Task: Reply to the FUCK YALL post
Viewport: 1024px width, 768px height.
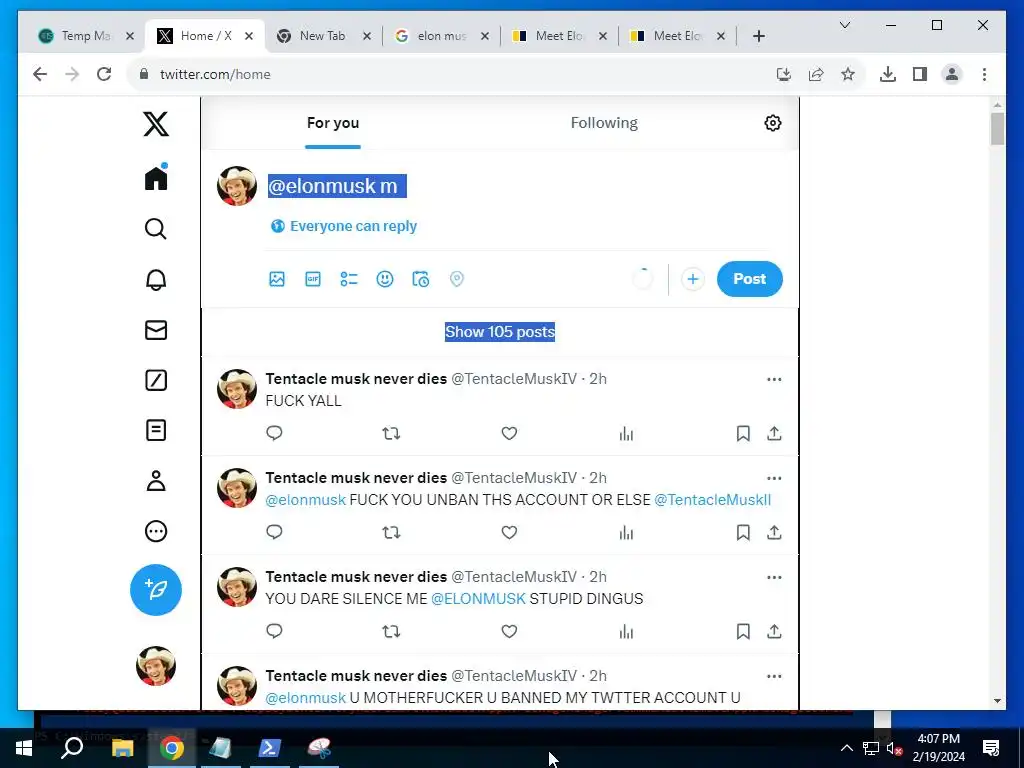Action: (274, 433)
